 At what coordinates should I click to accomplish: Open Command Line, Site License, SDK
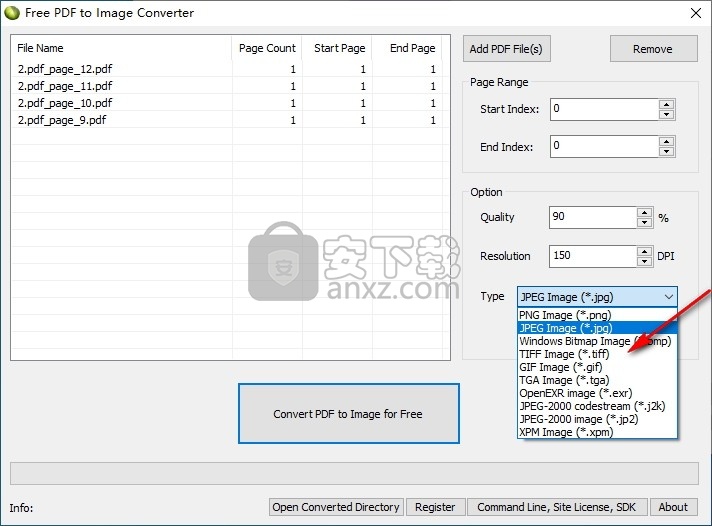coord(557,507)
